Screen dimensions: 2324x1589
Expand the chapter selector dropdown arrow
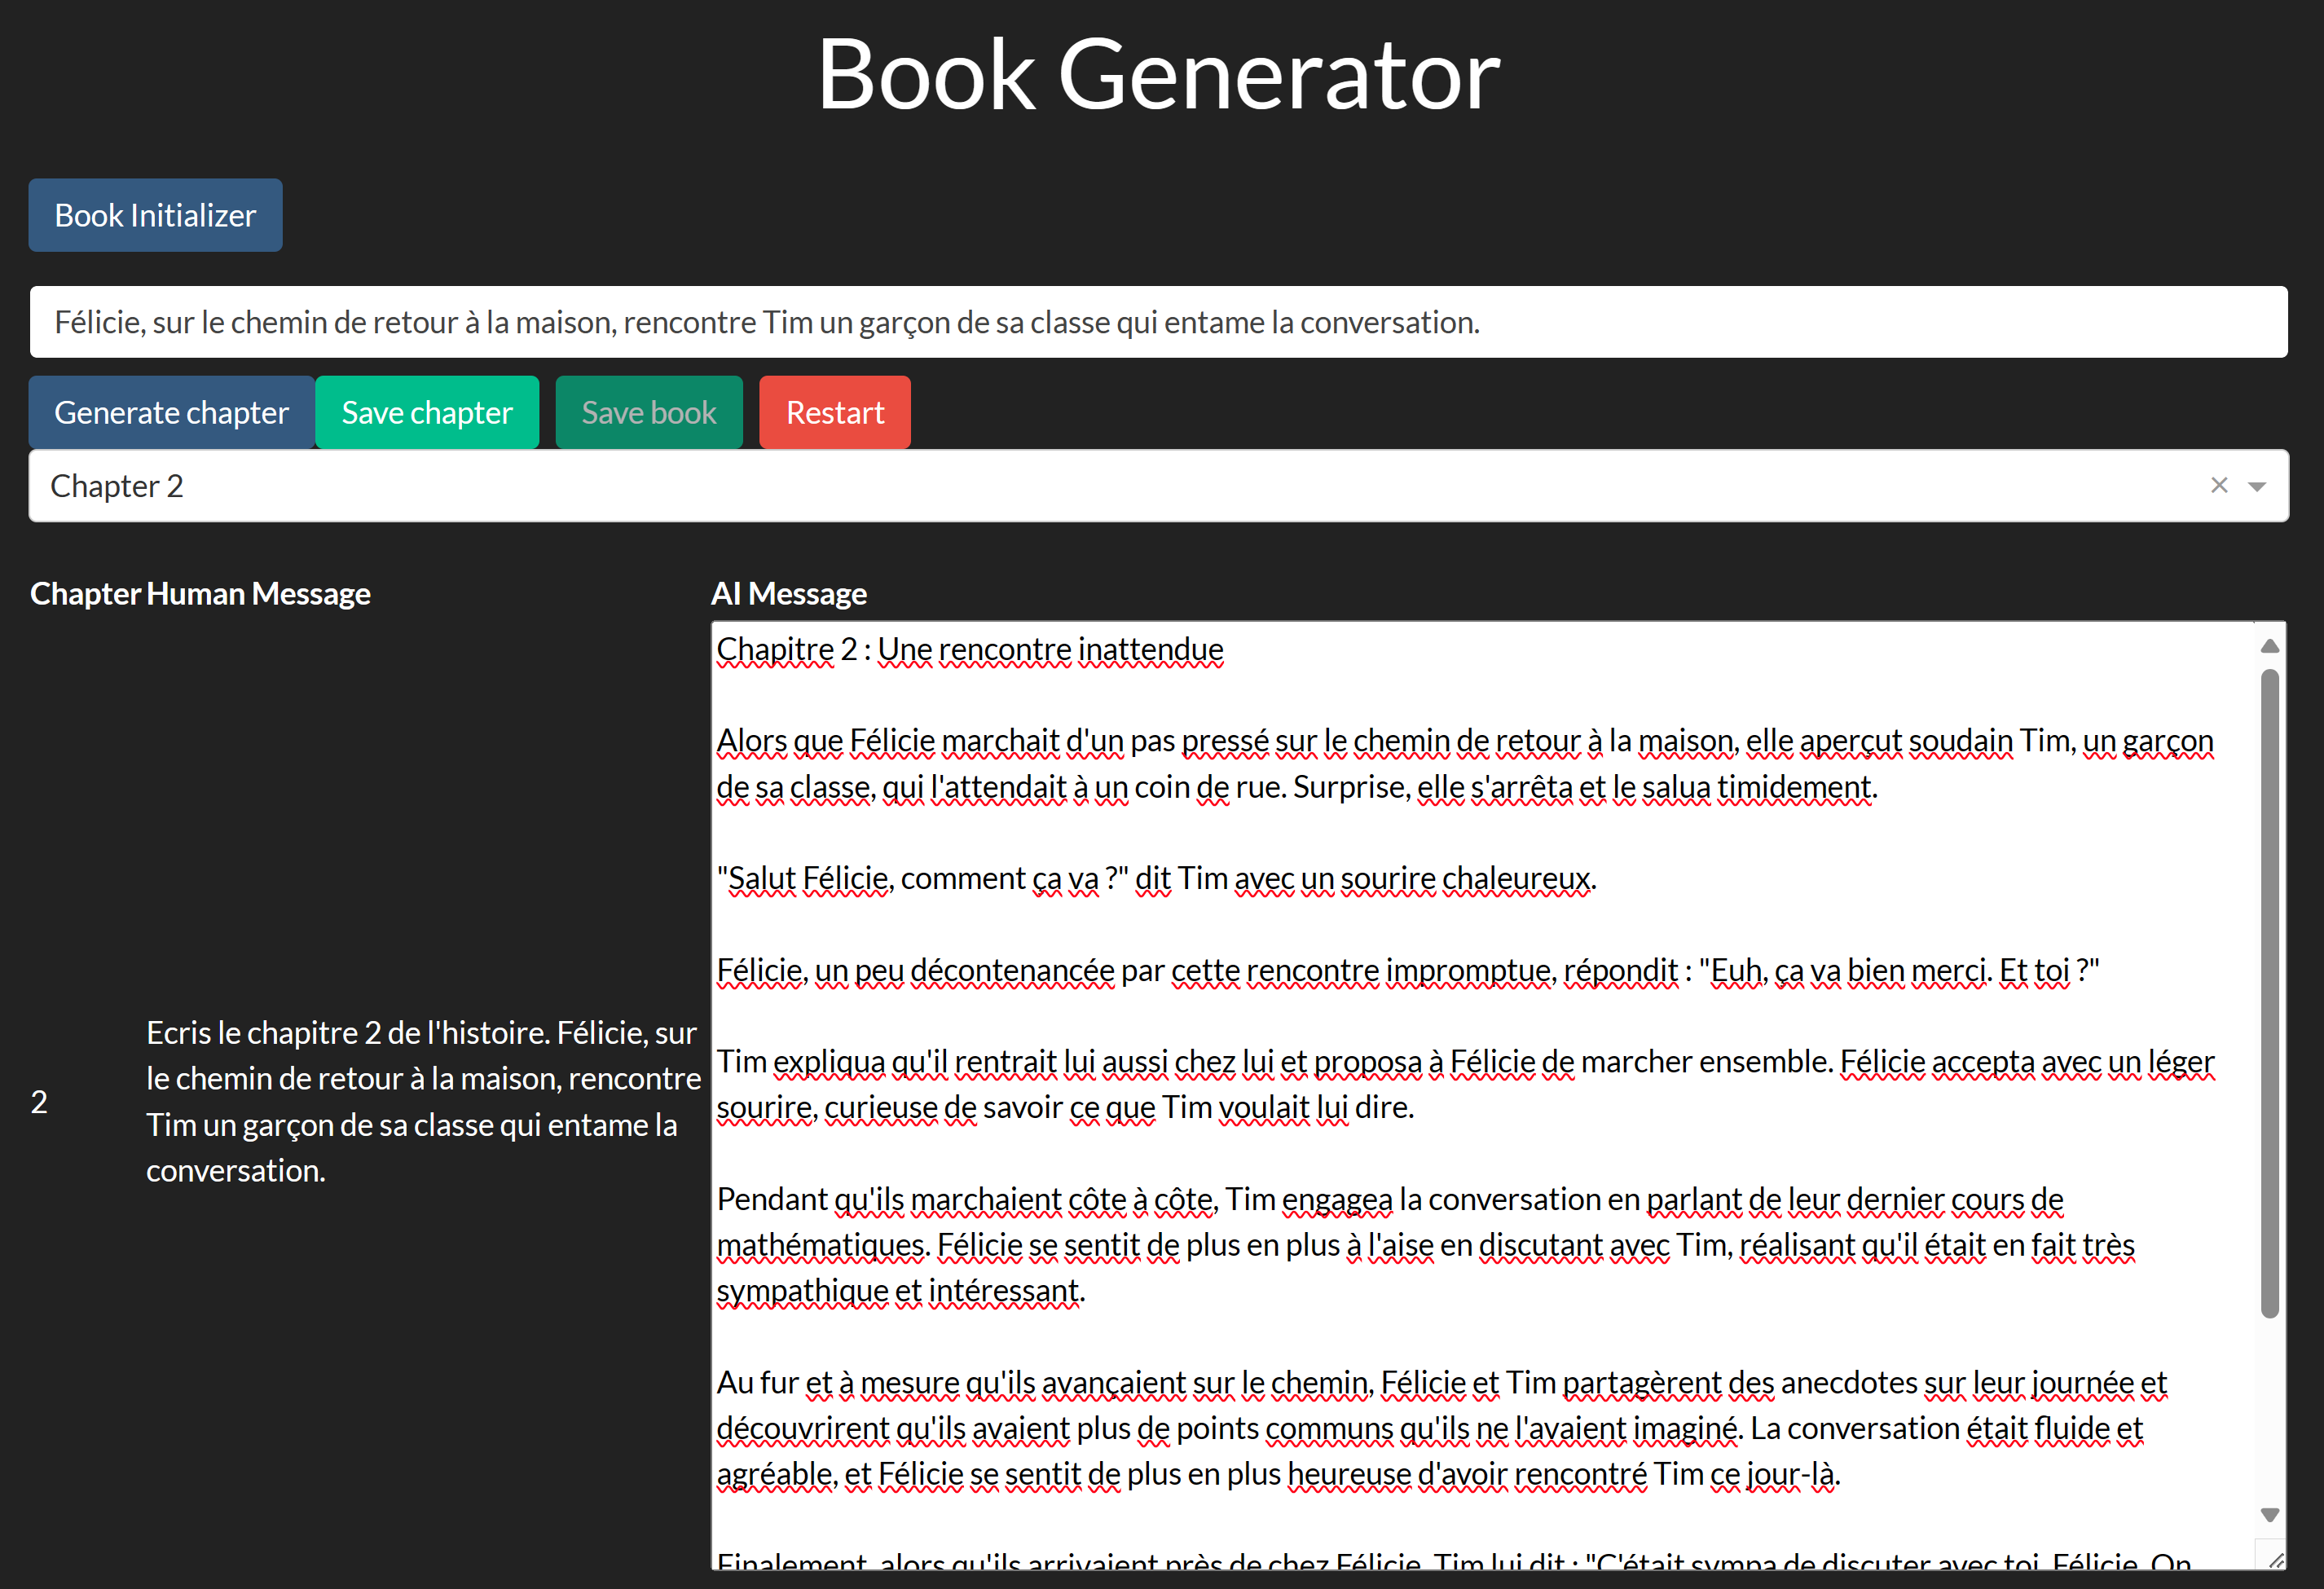tap(2256, 486)
